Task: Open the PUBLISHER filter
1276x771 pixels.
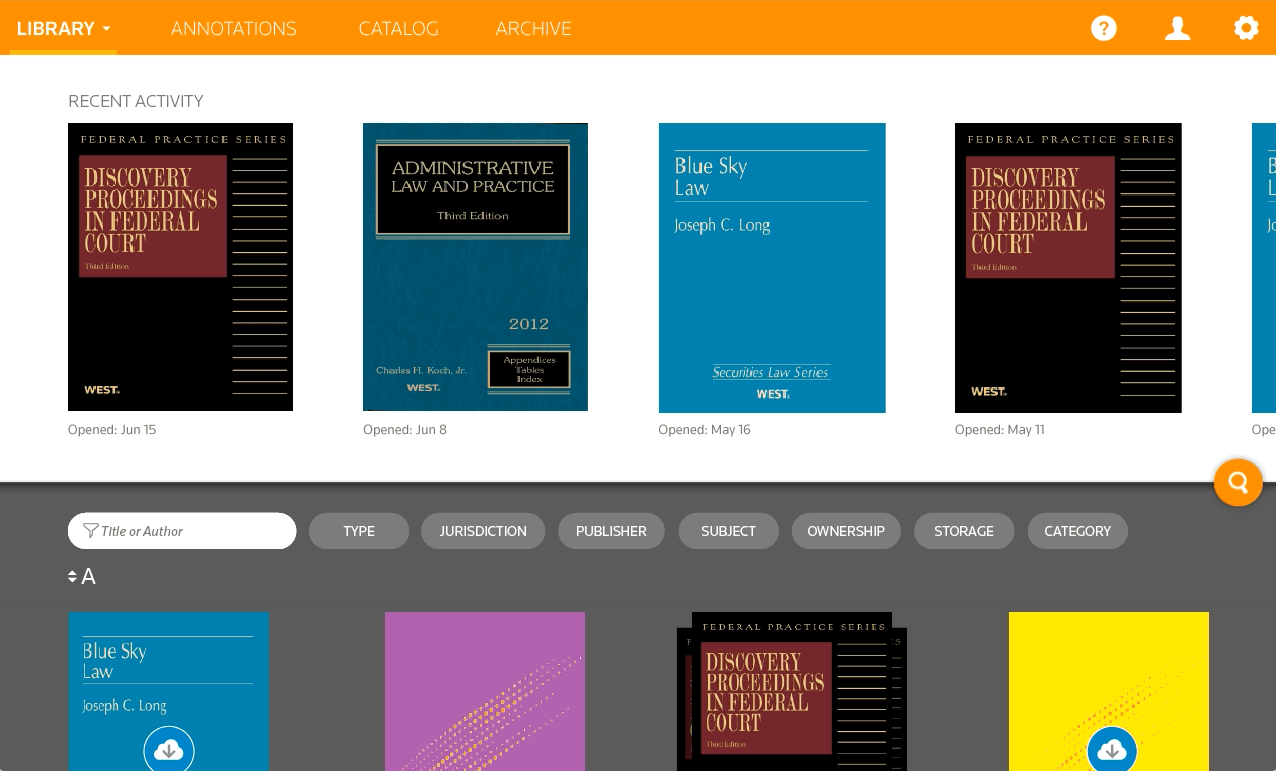Action: click(611, 531)
